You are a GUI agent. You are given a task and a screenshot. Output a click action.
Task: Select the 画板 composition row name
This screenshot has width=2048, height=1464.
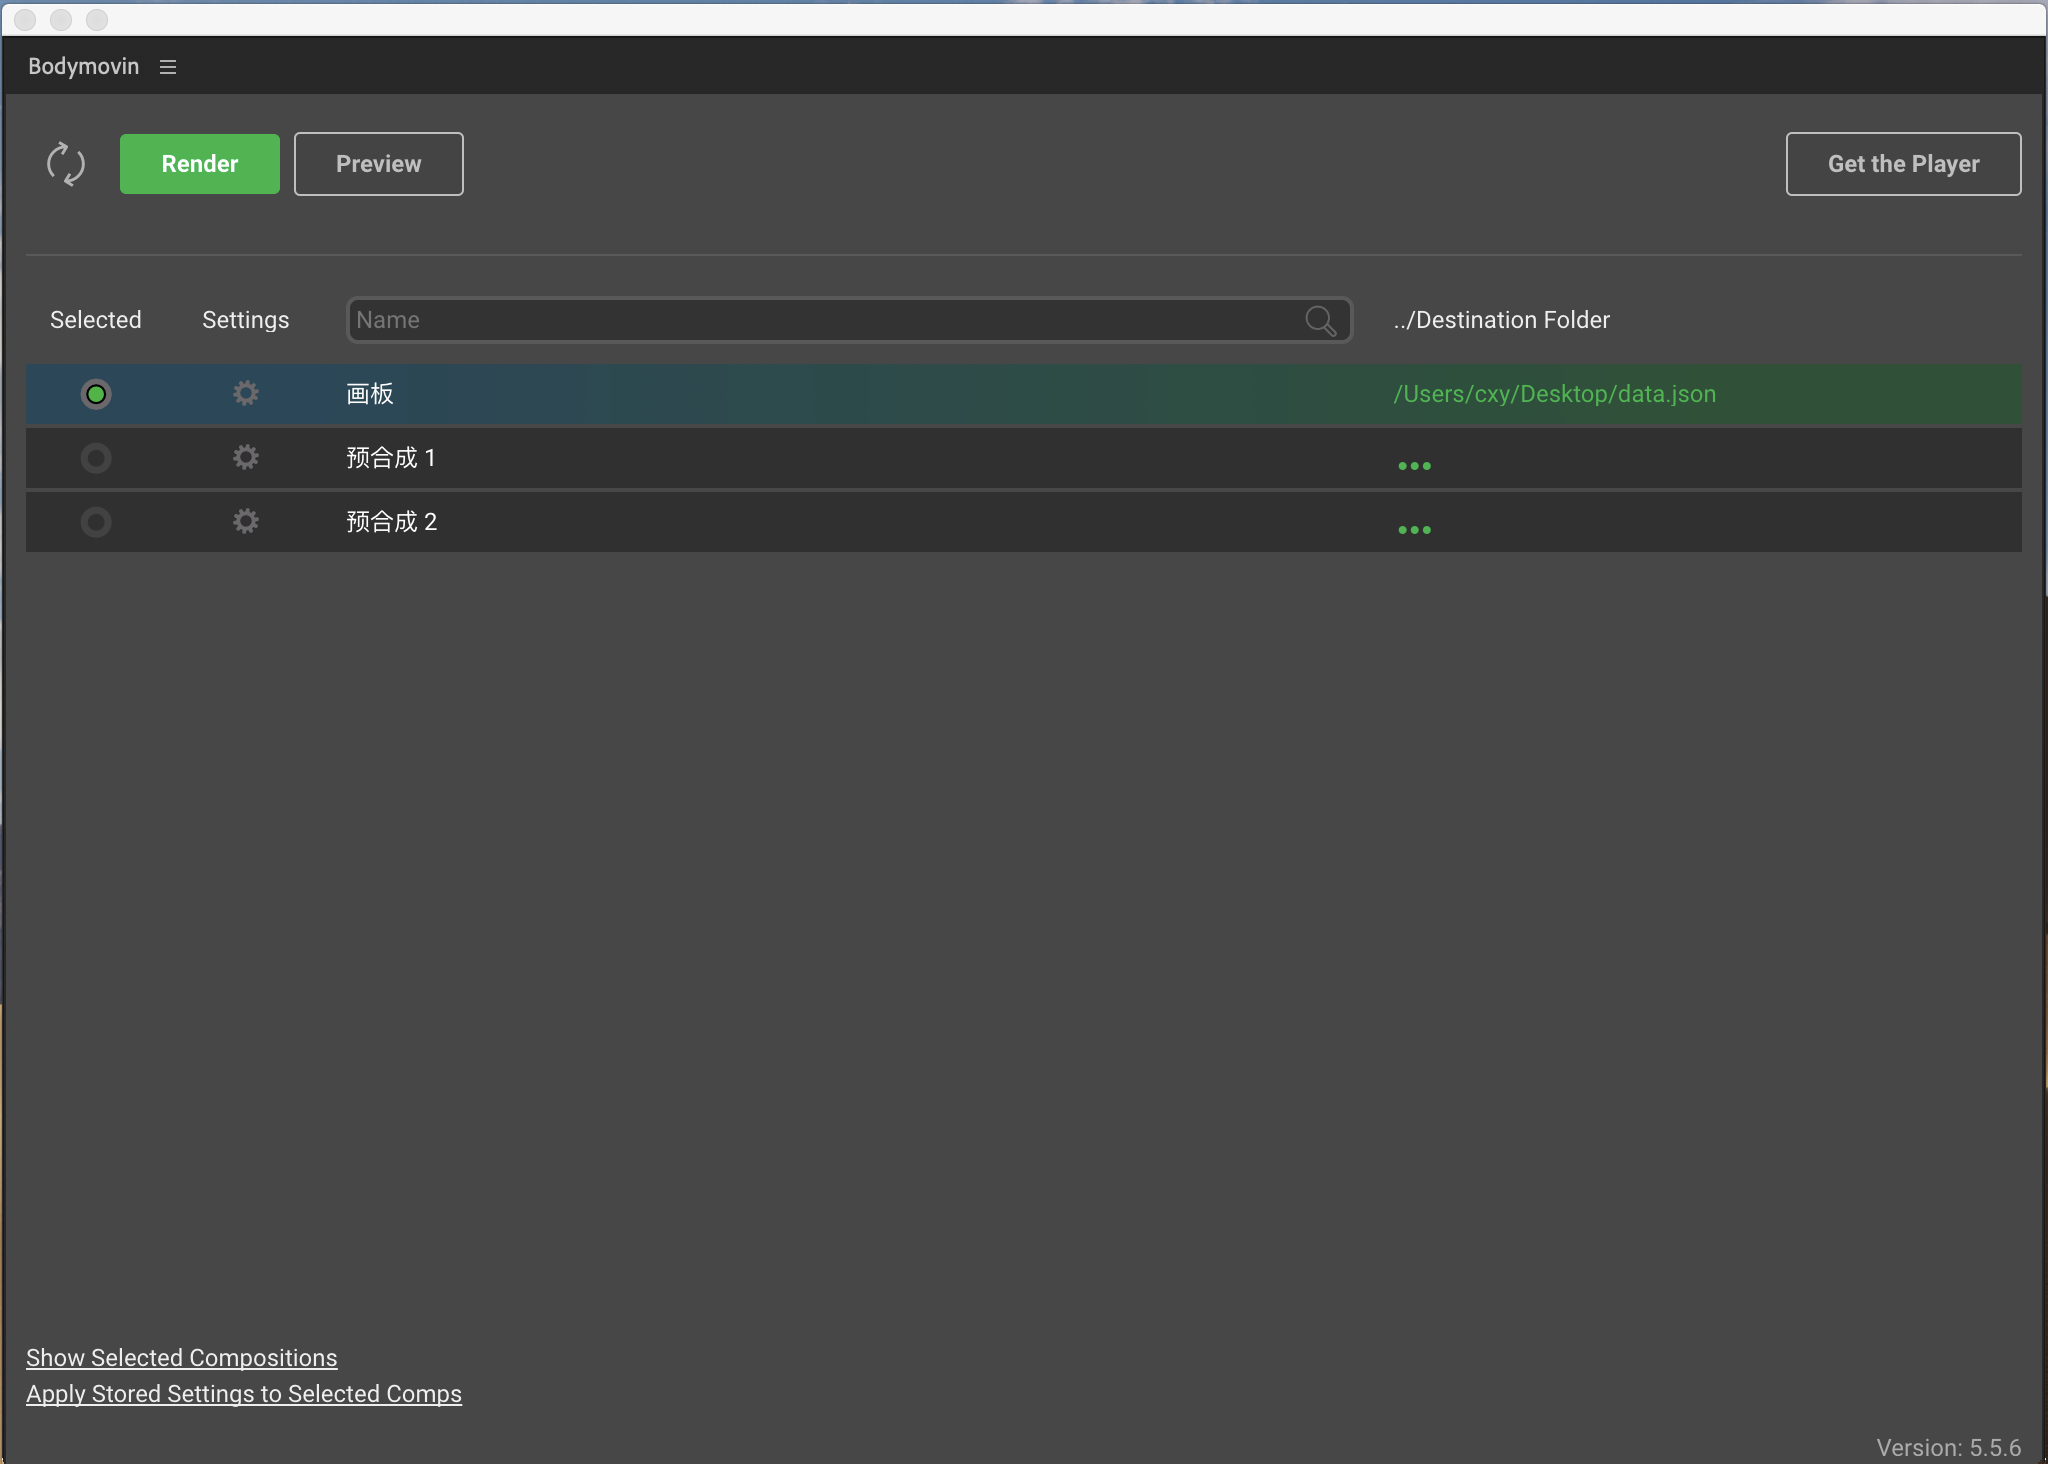370,394
